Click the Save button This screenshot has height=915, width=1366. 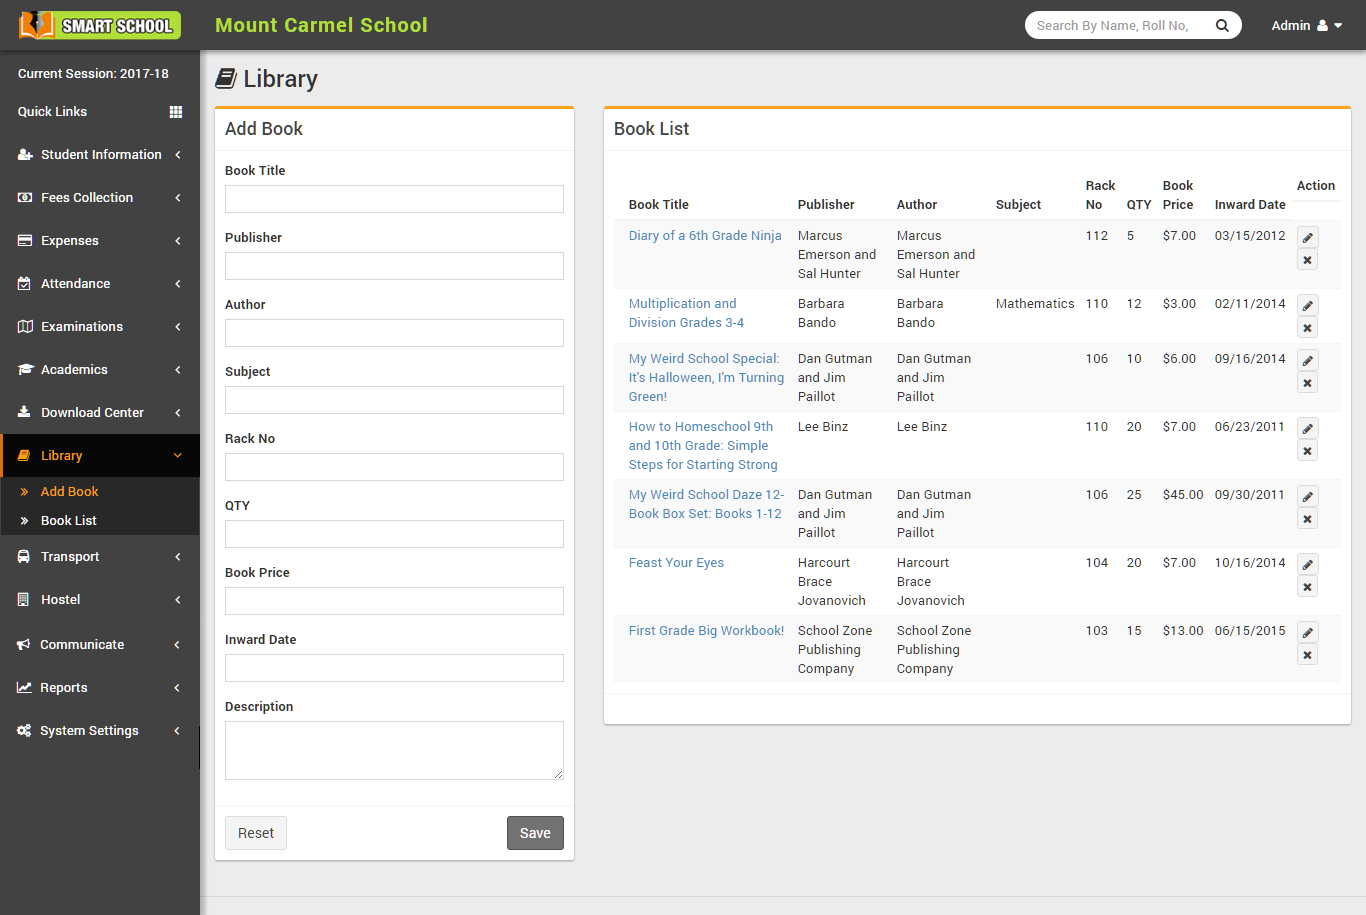click(535, 832)
